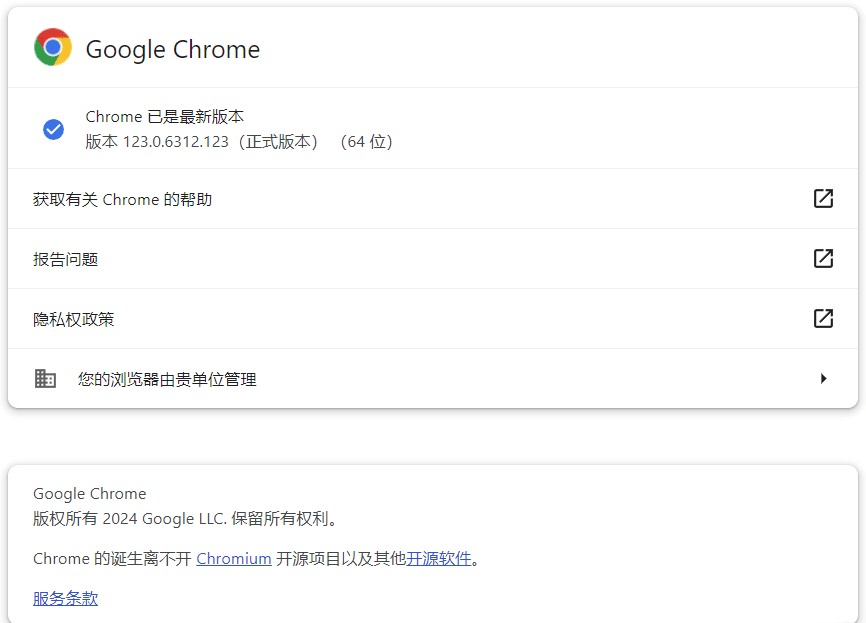This screenshot has width=866, height=623.
Task: Follow the Chromium hyperlink
Action: point(234,559)
